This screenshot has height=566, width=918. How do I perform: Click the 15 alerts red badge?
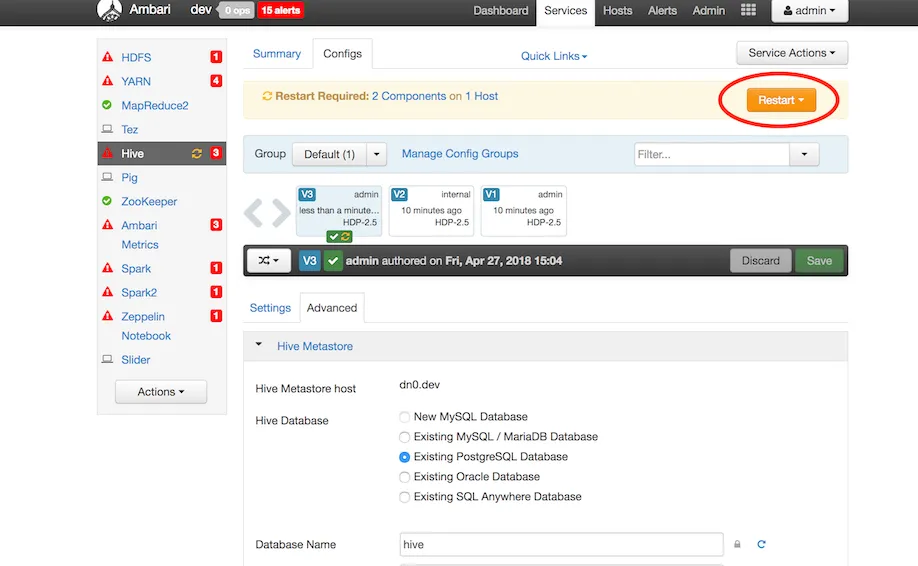(280, 10)
